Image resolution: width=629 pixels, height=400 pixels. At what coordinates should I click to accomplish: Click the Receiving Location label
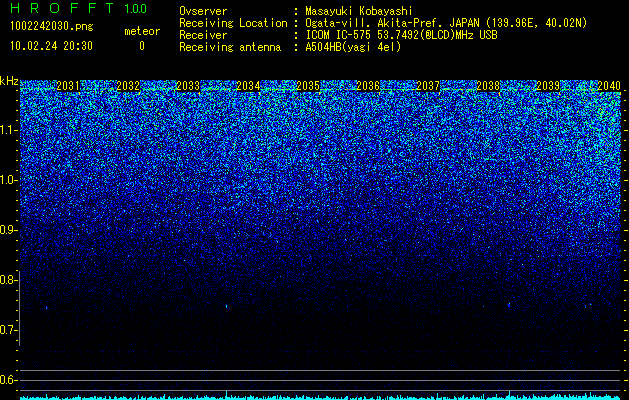tap(233, 23)
